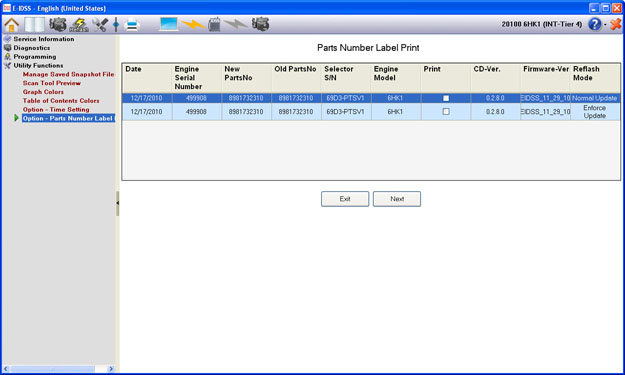Select the wrench and screwdriver utility icon
Screen dimensions: 625x375
100,25
